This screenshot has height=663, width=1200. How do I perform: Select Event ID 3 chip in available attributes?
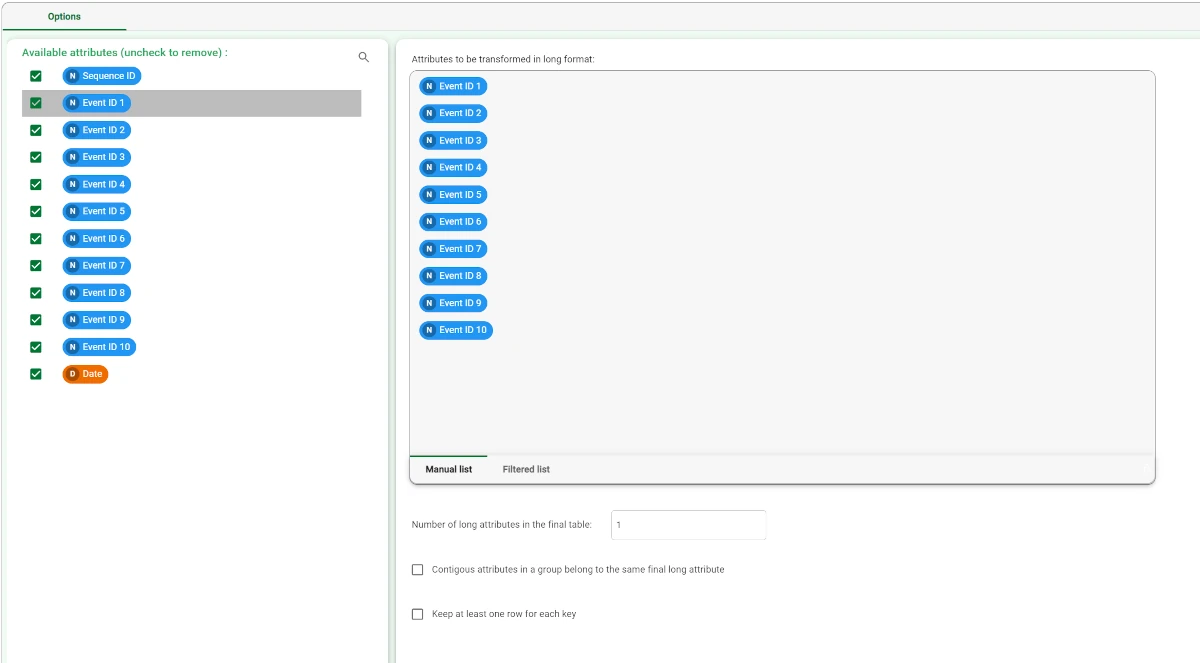[97, 157]
